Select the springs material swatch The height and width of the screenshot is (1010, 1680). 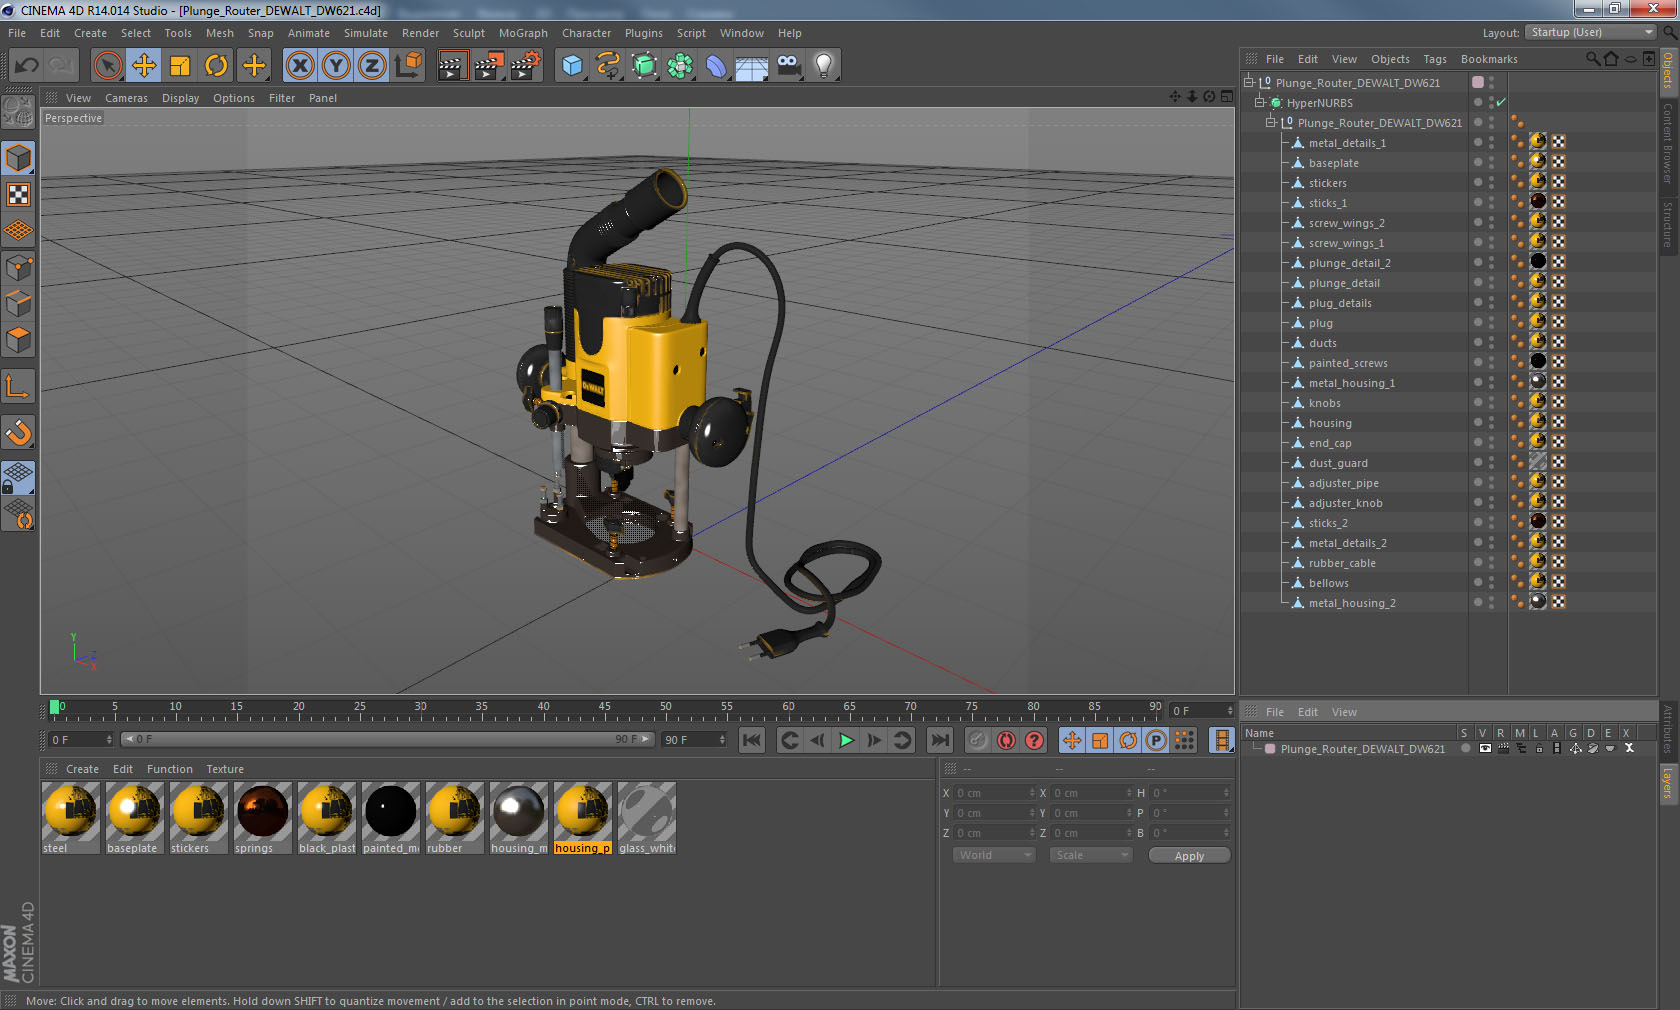[262, 818]
